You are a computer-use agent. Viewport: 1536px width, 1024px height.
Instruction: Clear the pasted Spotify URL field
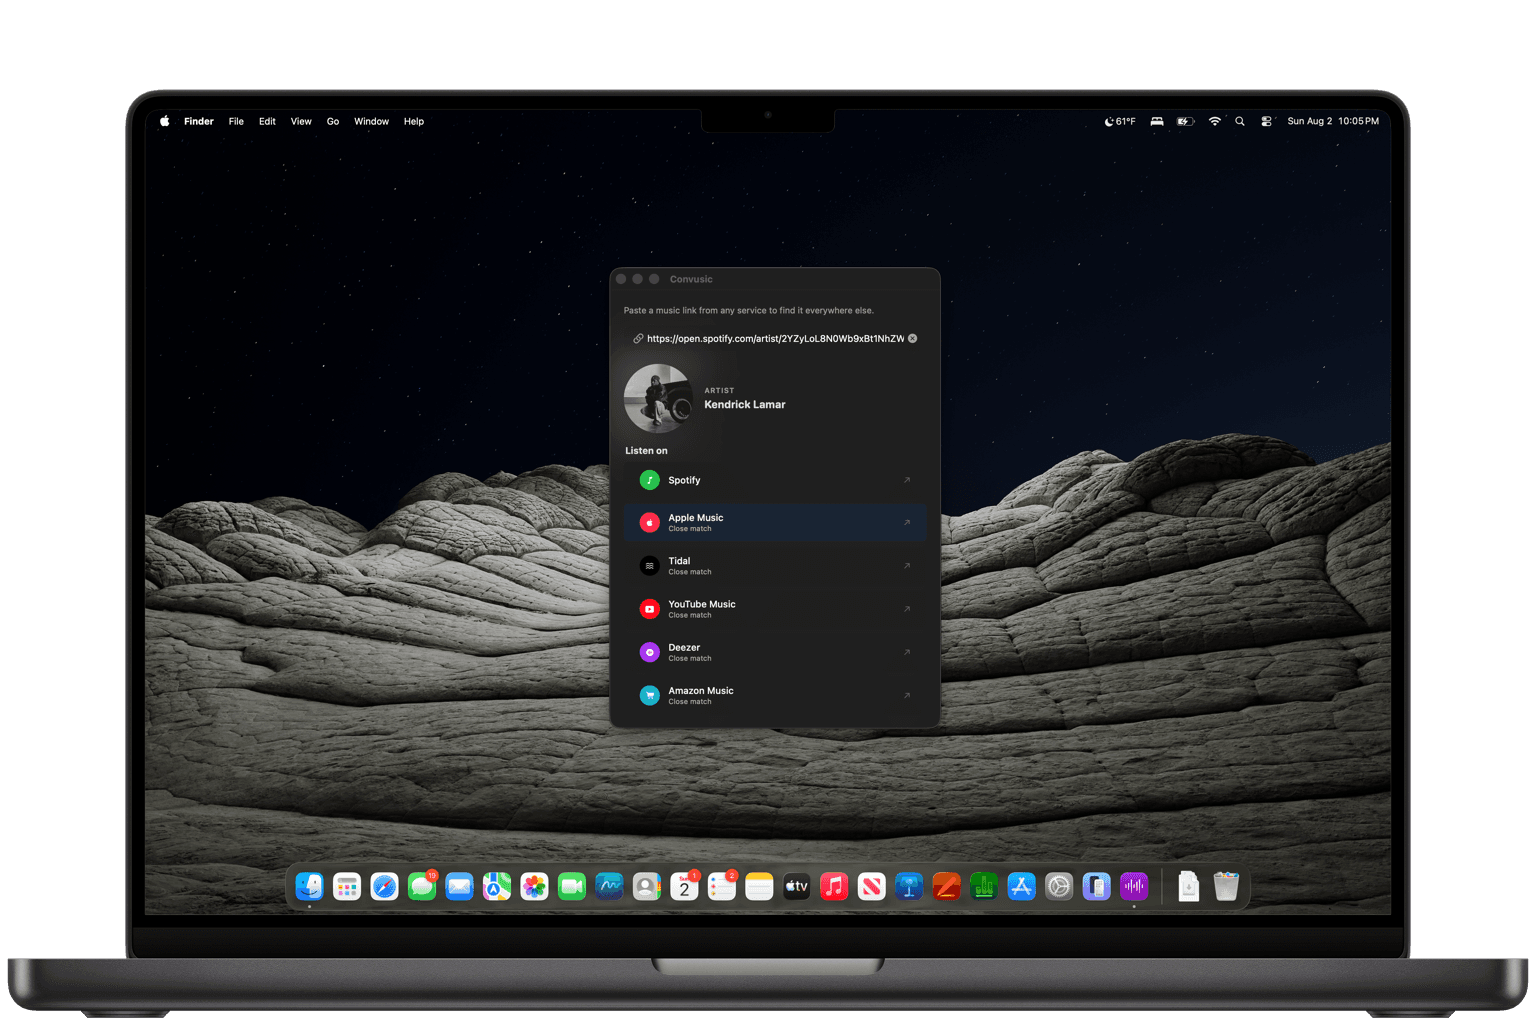[912, 338]
